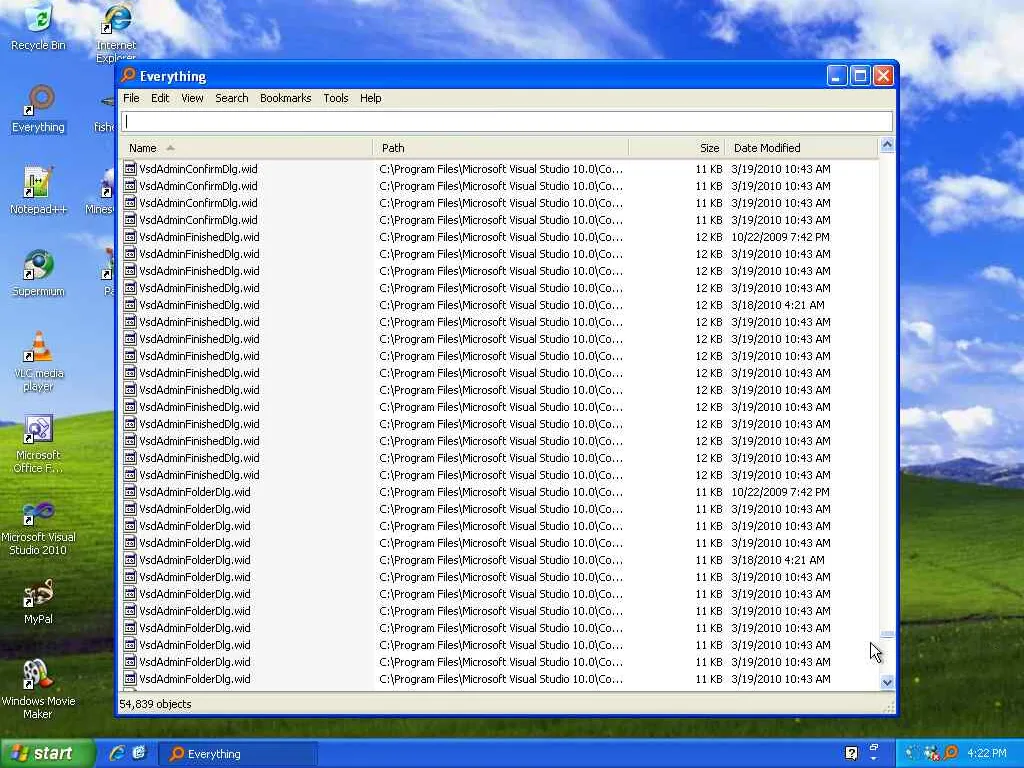Launch Microsoft Visual Studio 2010 shortcut
The width and height of the screenshot is (1024, 768).
click(x=39, y=526)
